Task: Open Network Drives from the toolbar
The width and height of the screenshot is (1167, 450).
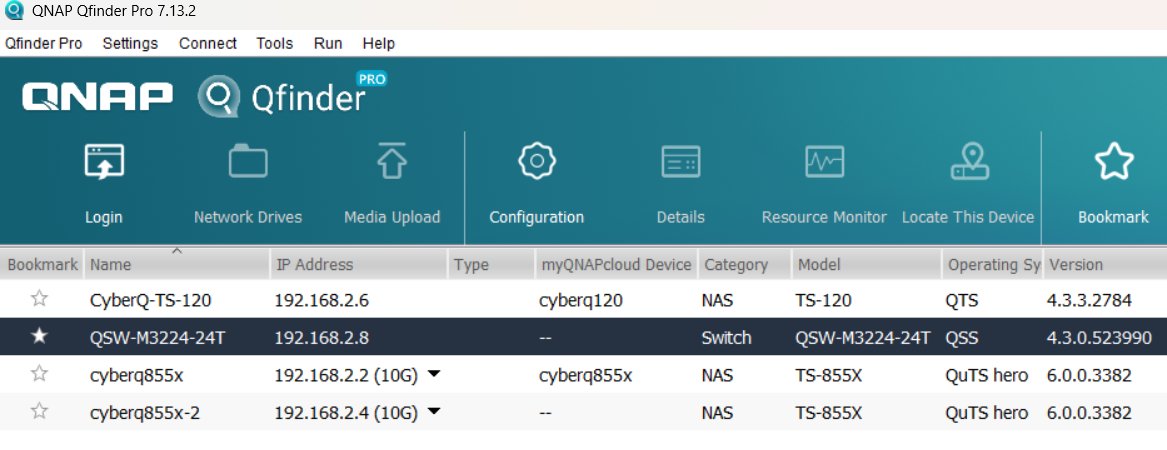Action: pyautogui.click(x=247, y=162)
